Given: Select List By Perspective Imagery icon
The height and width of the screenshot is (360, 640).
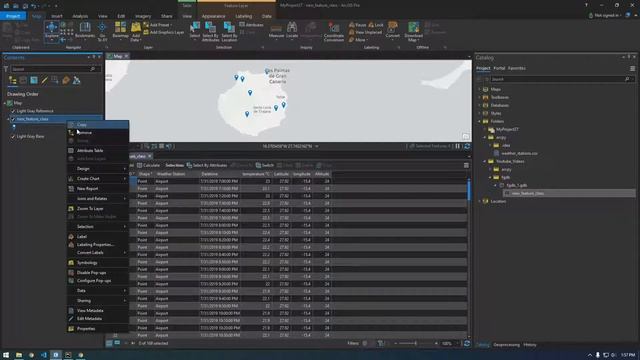Looking at the screenshot, I should pos(76,80).
